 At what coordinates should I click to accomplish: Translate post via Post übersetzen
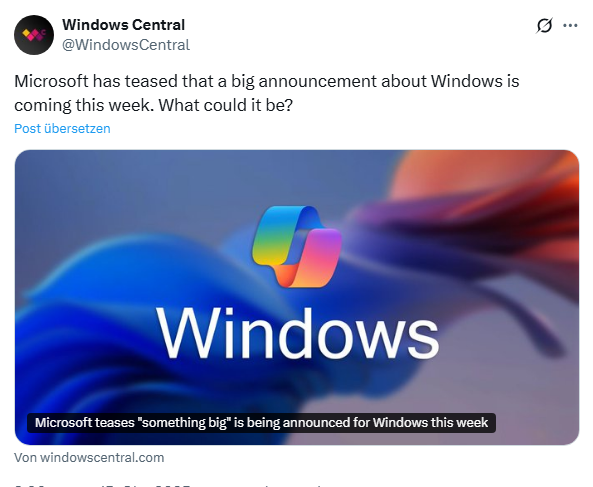tap(62, 129)
